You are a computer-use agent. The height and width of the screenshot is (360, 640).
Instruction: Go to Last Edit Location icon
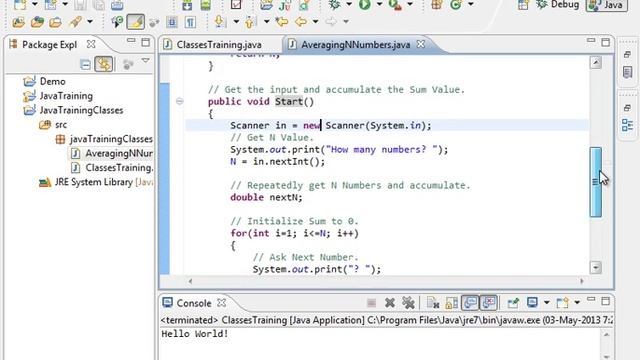click(x=281, y=22)
